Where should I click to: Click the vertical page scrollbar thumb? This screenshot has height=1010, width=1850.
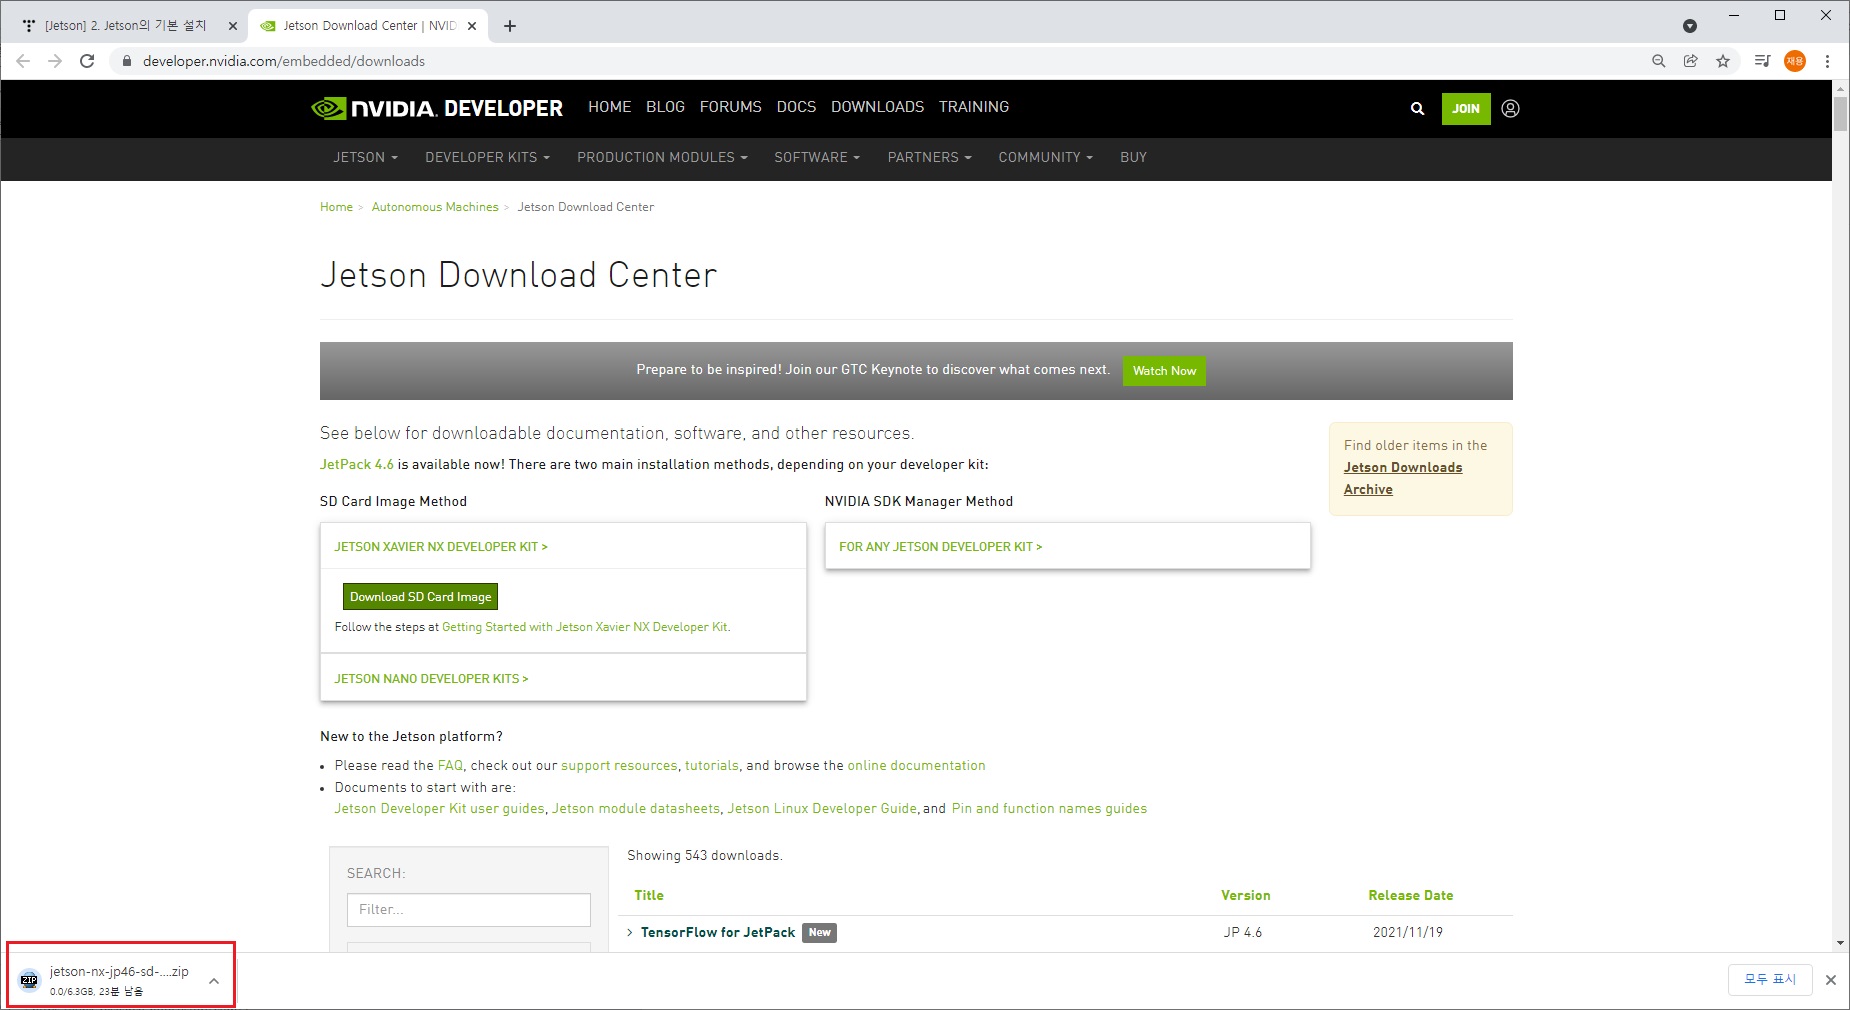(x=1840, y=114)
